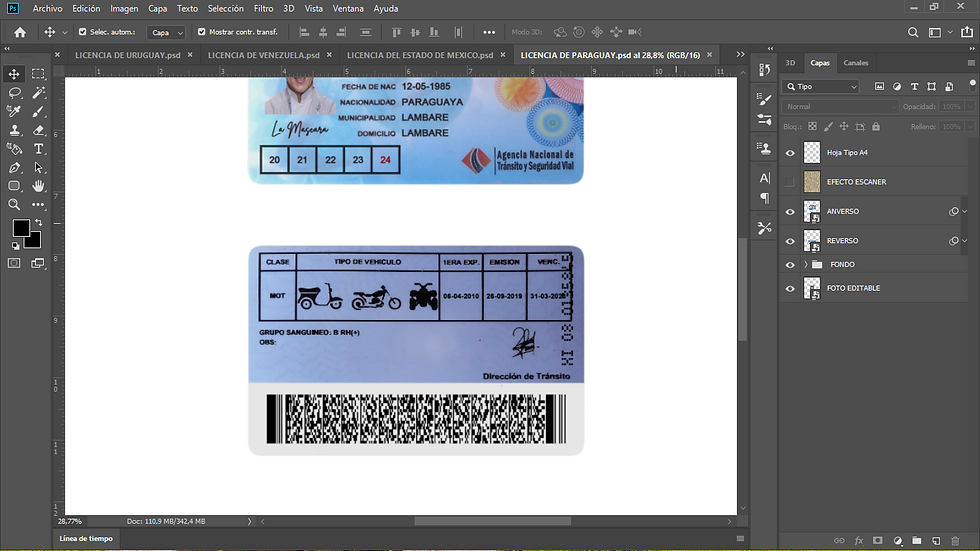Go to the Home screen
980x551 pixels.
click(x=20, y=32)
